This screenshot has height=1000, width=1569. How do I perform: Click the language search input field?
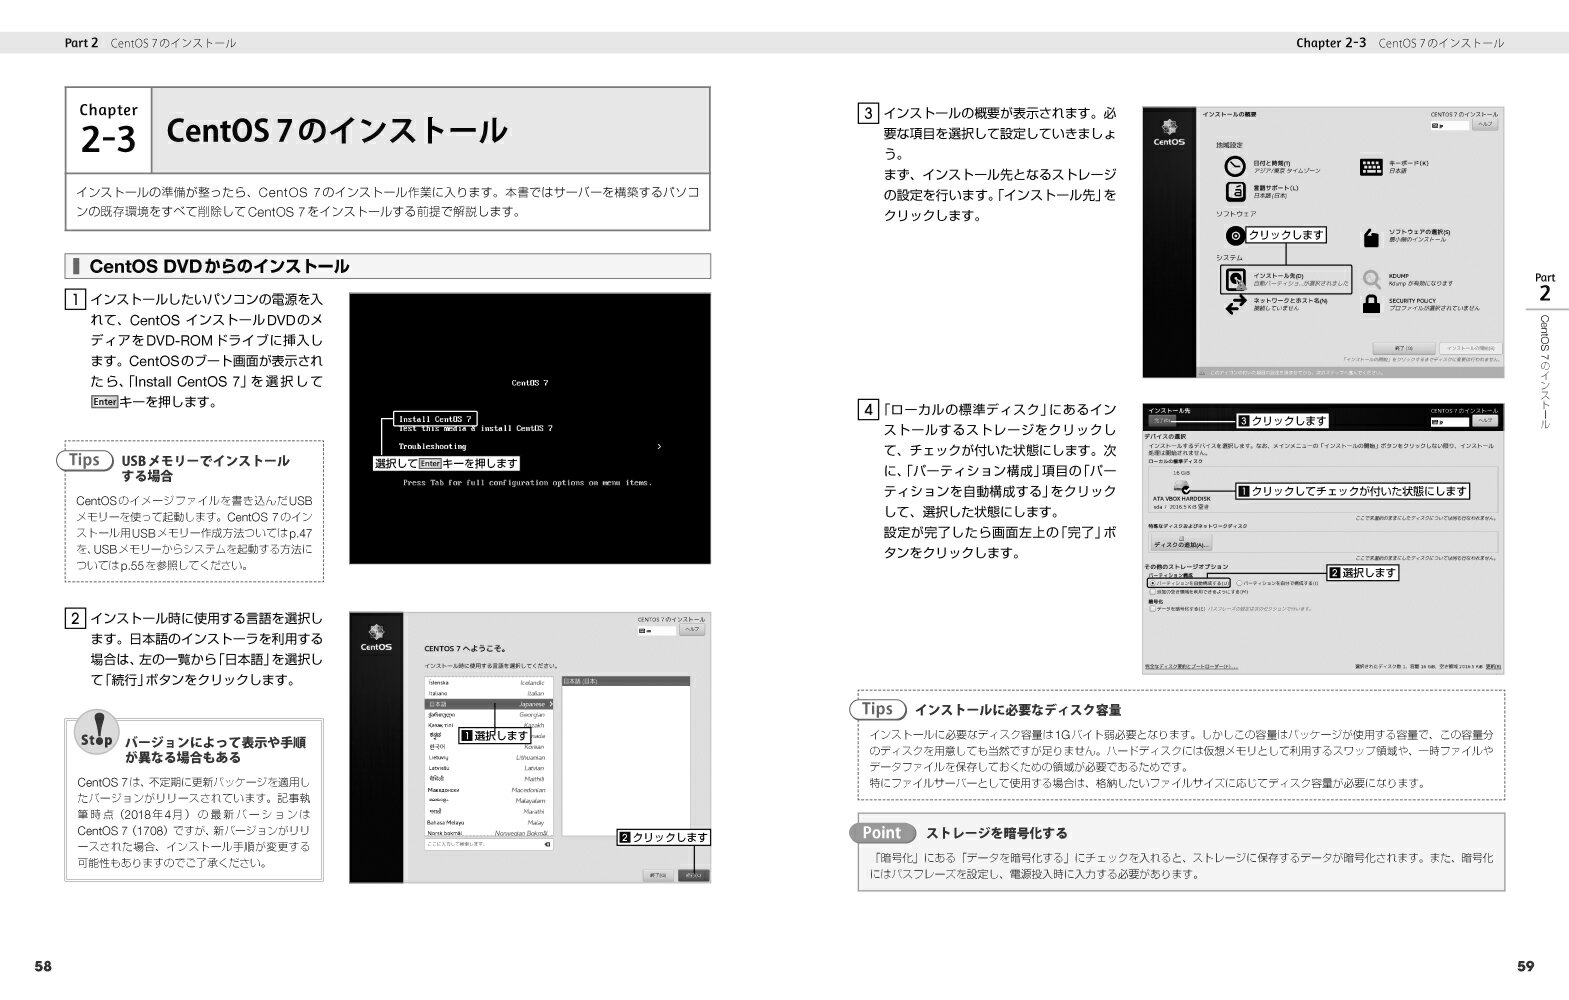point(489,844)
